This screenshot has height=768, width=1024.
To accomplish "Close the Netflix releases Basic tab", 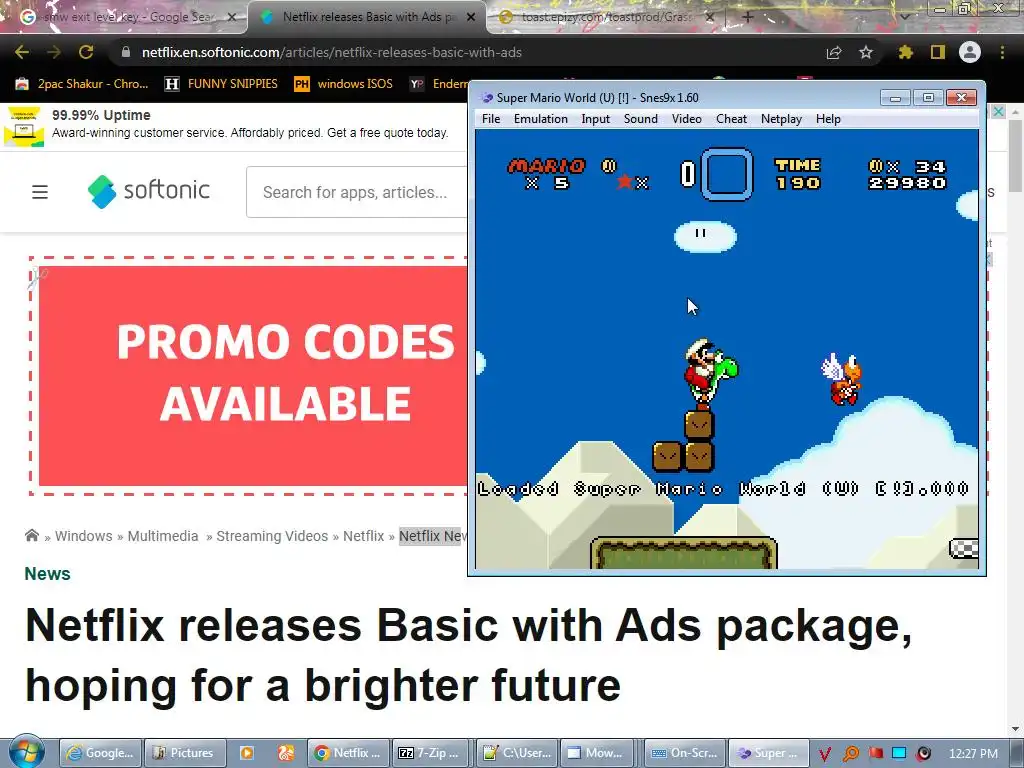I will click(471, 17).
